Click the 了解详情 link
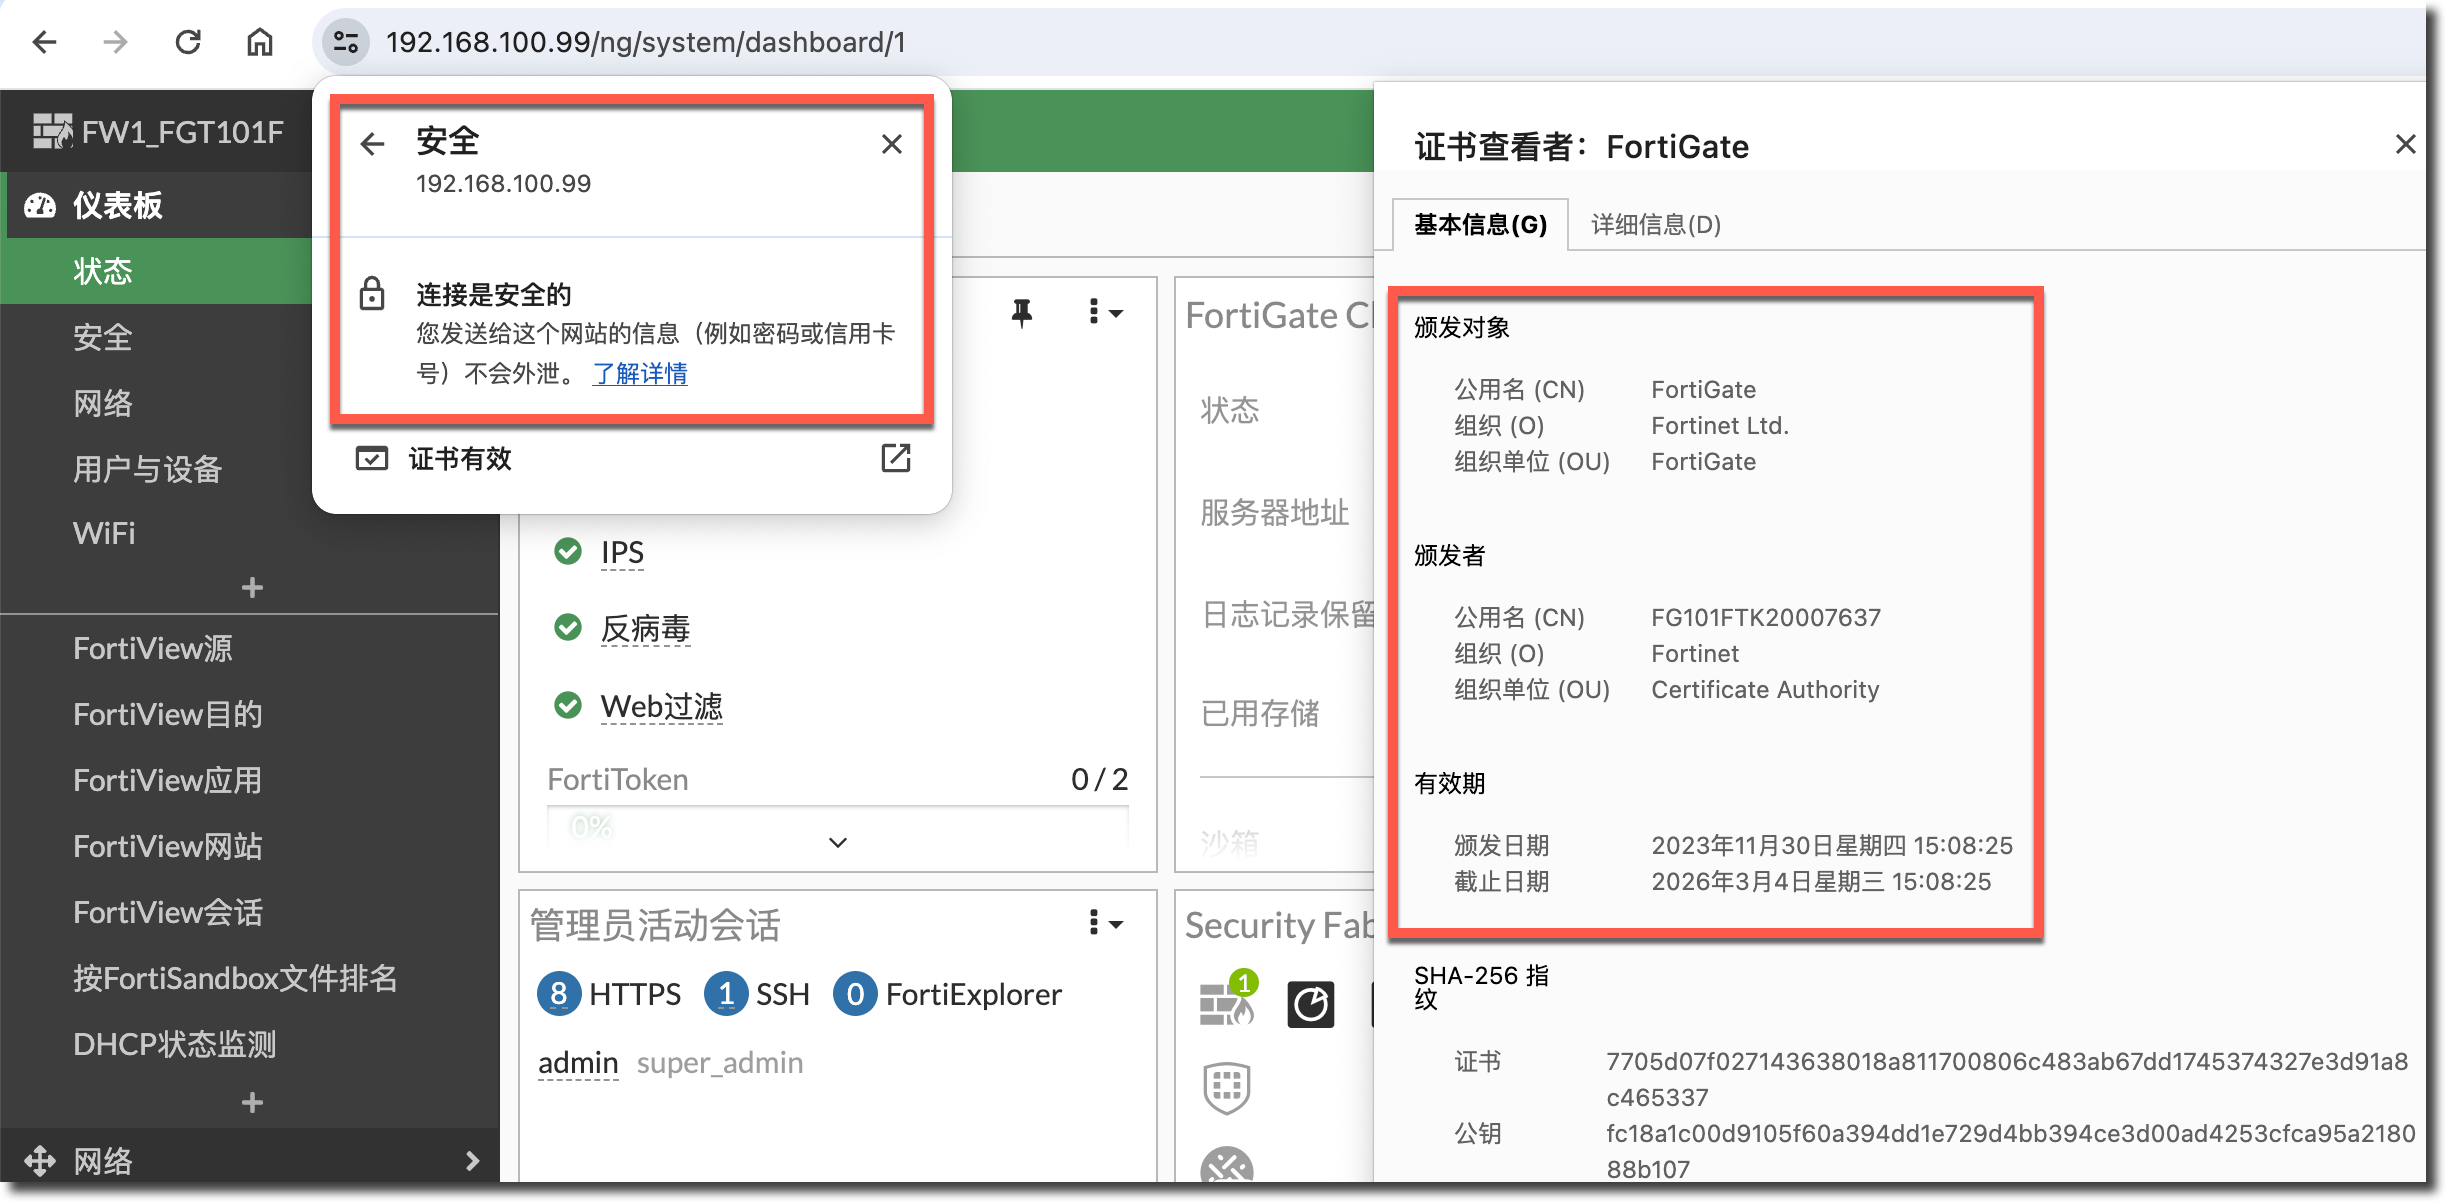Viewport: 2446px width, 1202px height. 640,374
